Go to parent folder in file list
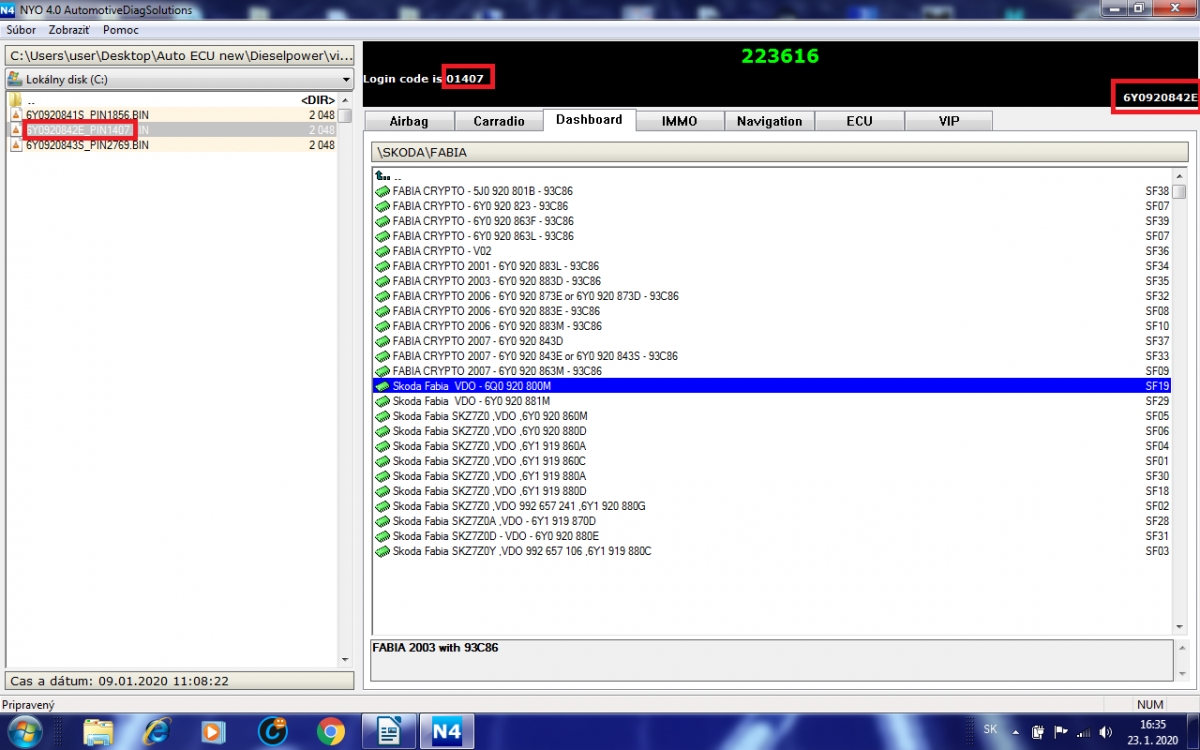 (x=170, y=100)
